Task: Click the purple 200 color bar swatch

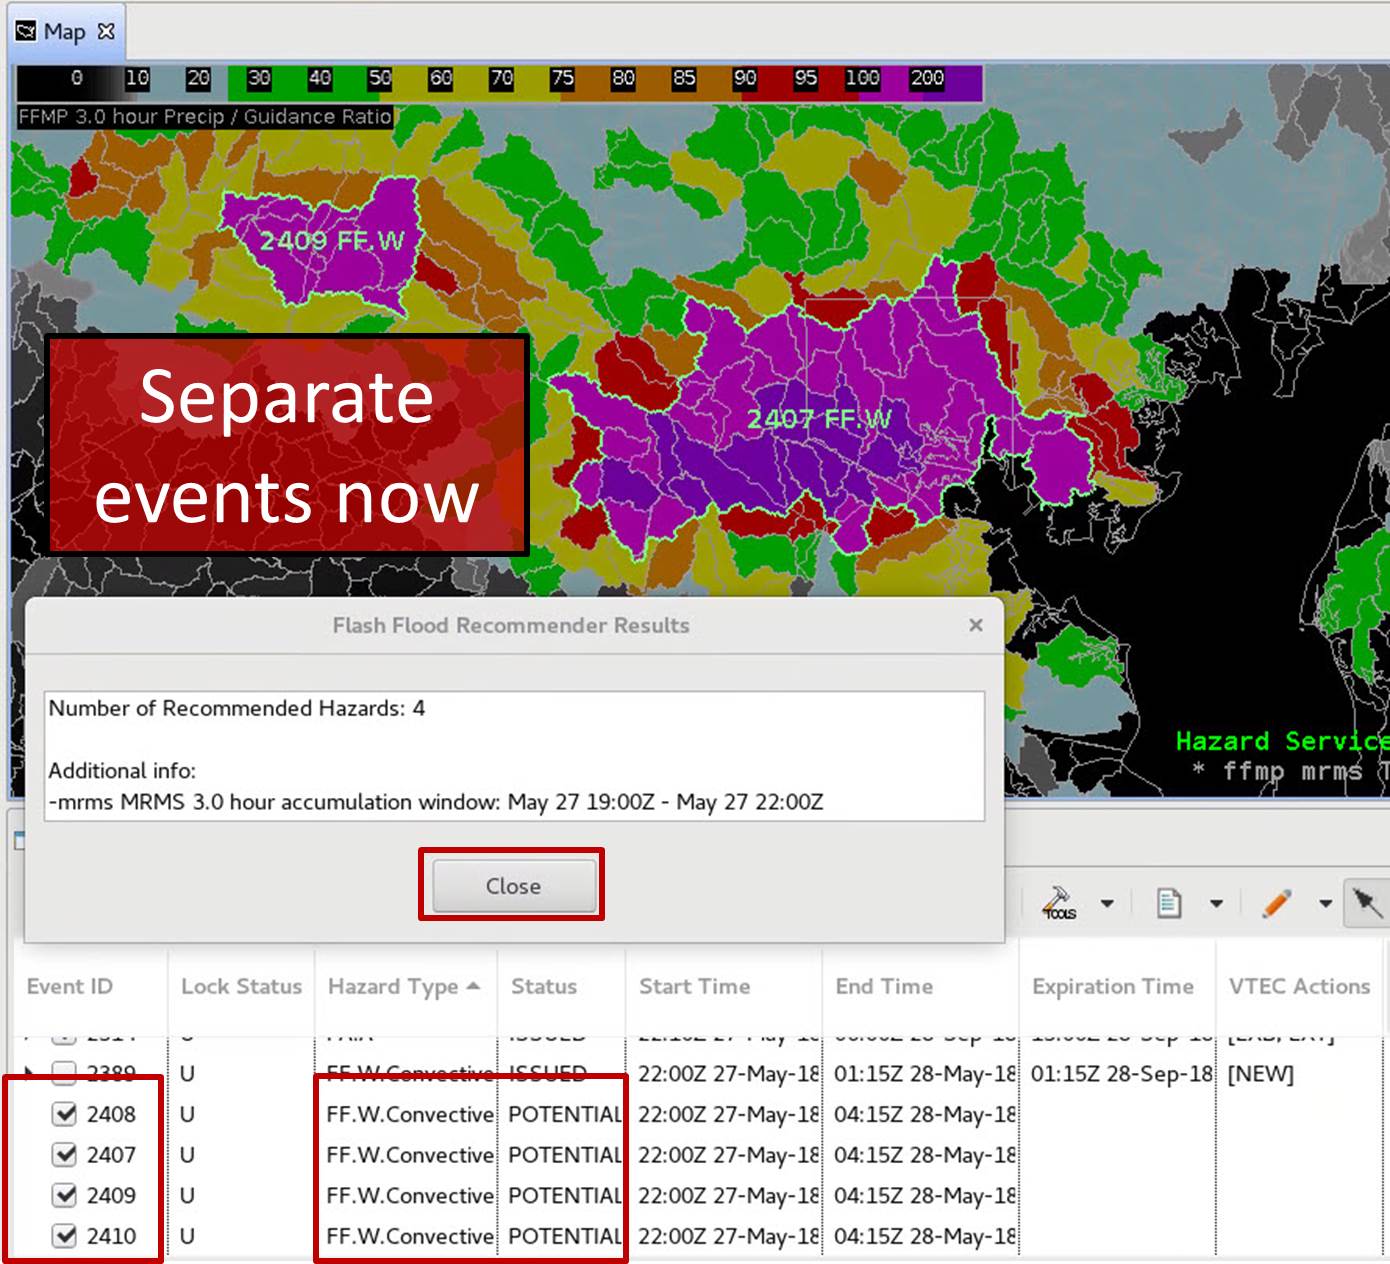Action: pos(927,79)
